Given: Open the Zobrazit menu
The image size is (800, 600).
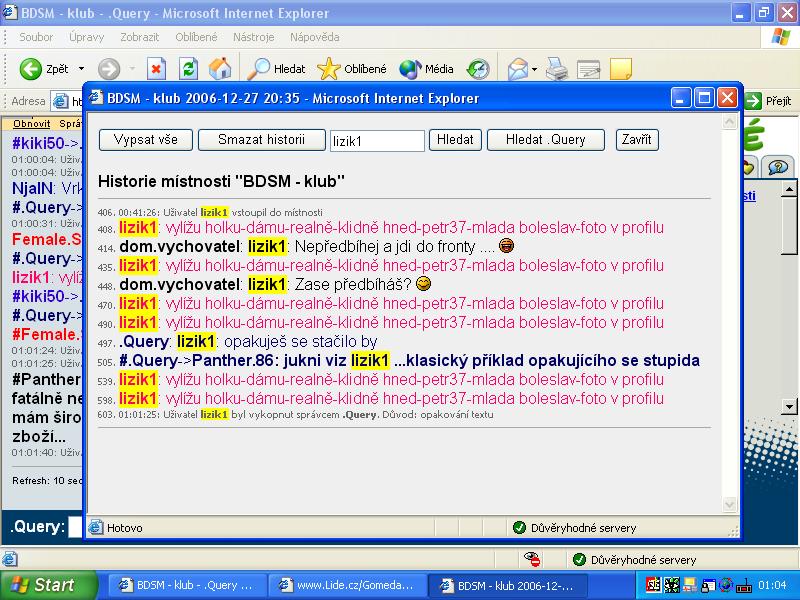Looking at the screenshot, I should point(139,37).
